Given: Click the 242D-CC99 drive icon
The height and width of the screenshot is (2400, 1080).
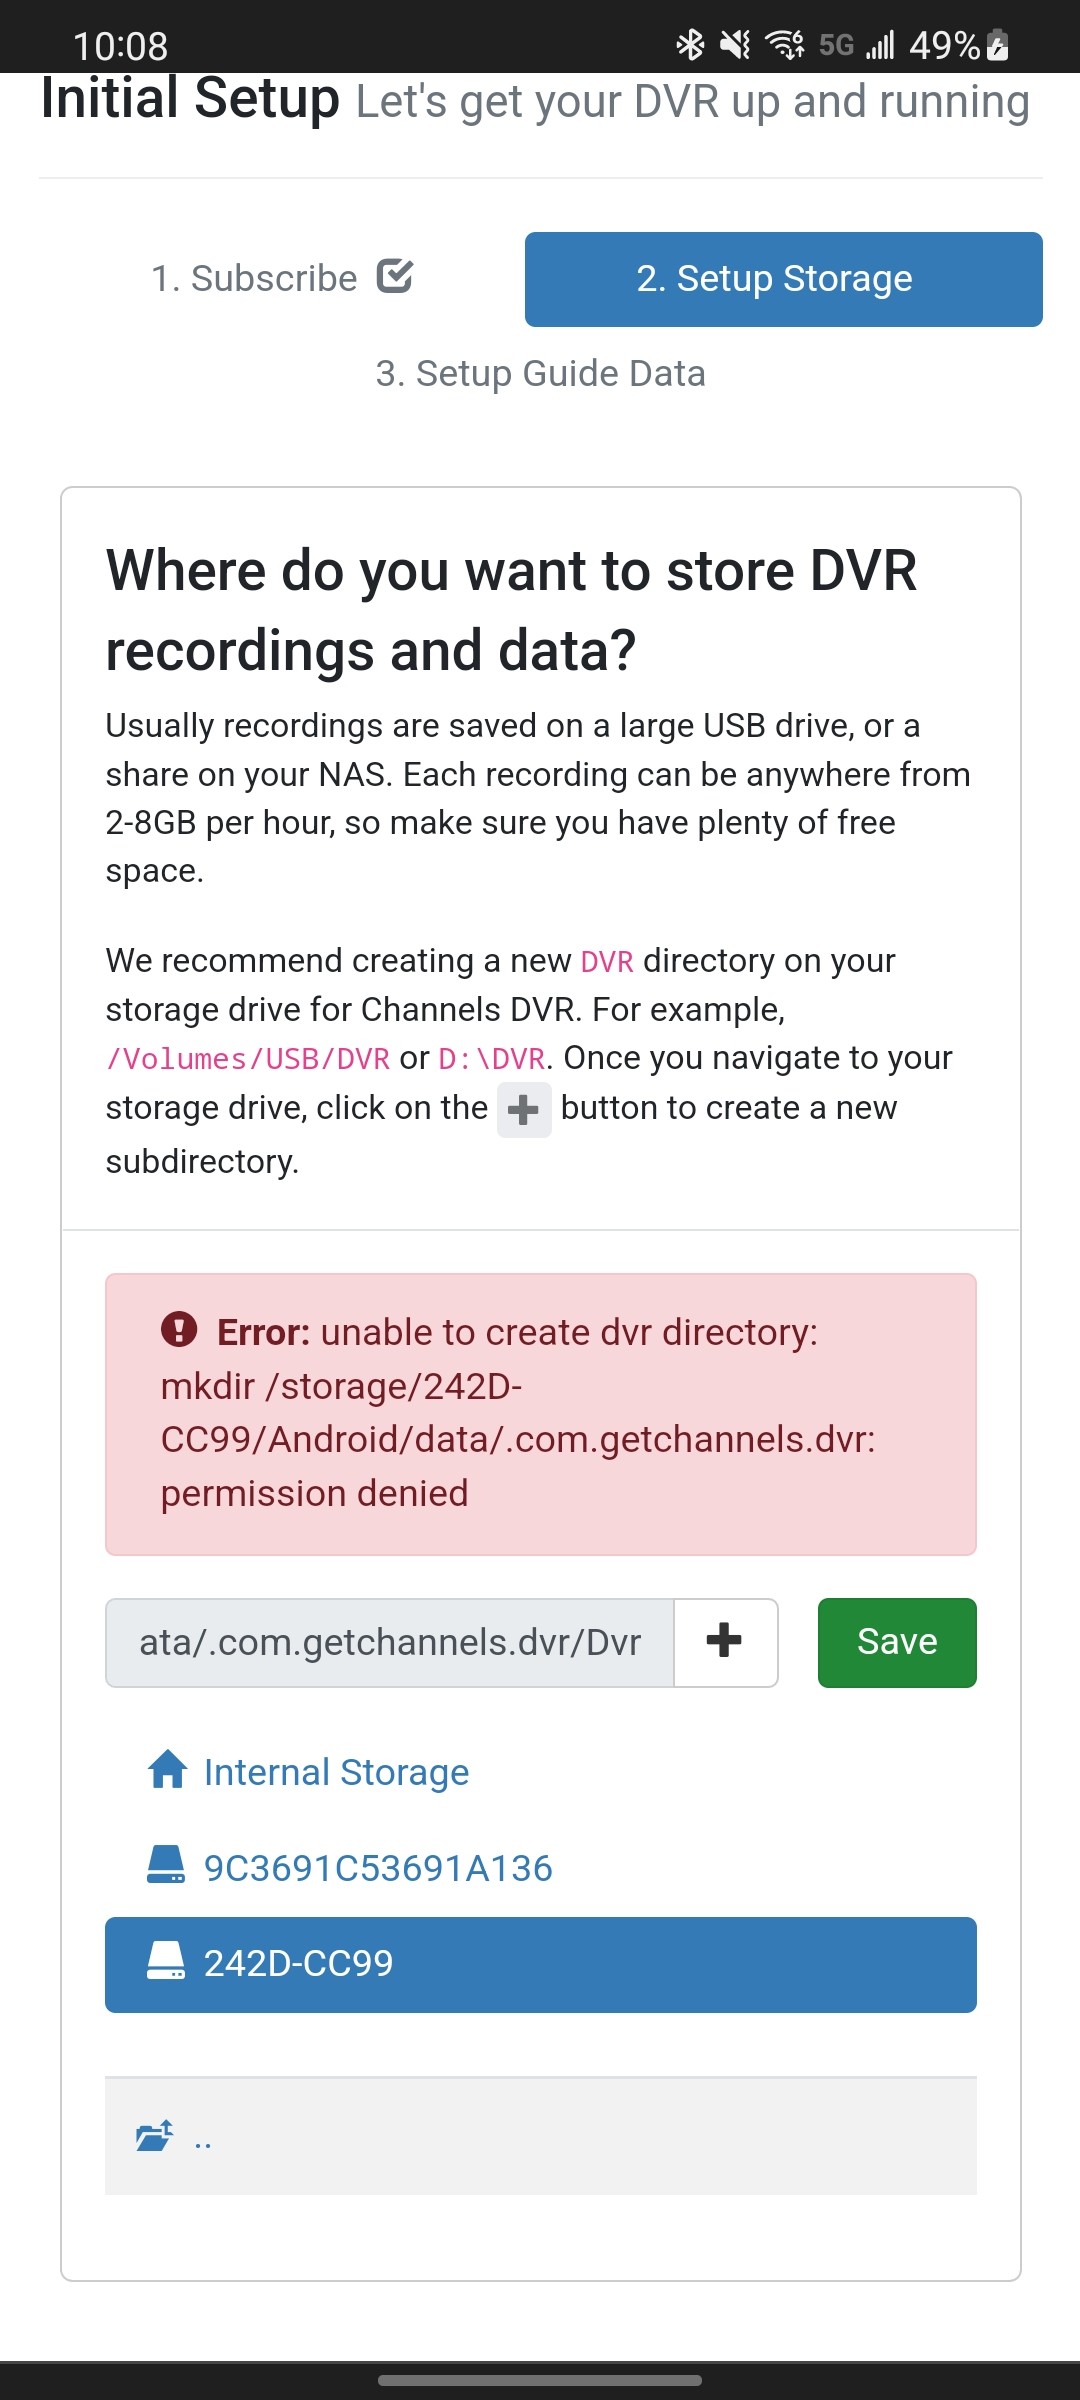Looking at the screenshot, I should coord(165,1962).
